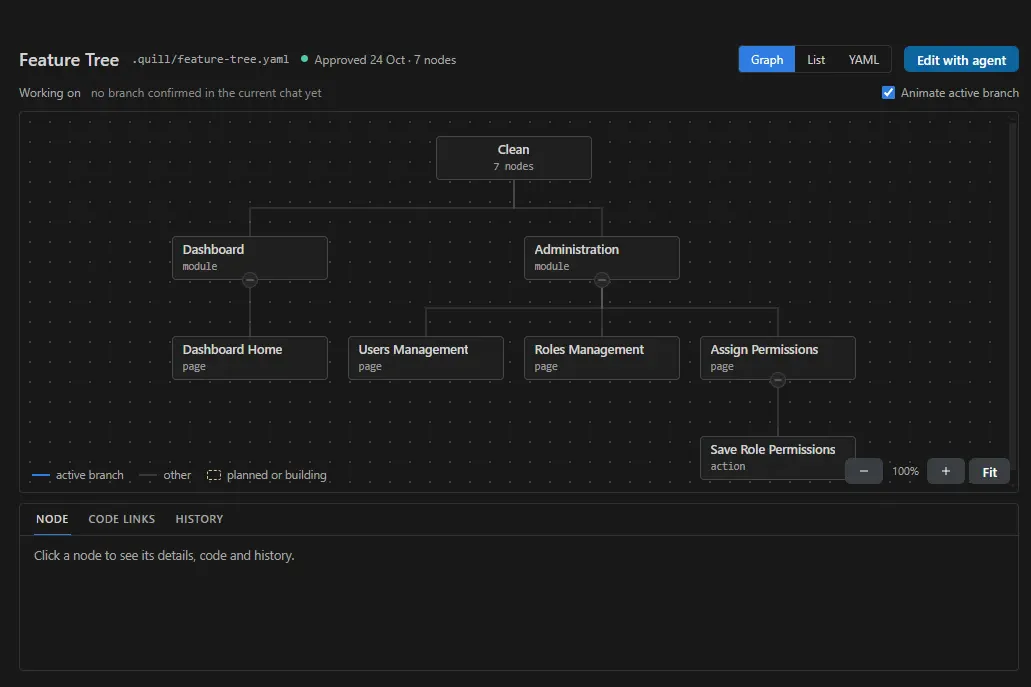This screenshot has height=687, width=1031.
Task: Open the CODE LINKS tab
Action: tap(122, 519)
